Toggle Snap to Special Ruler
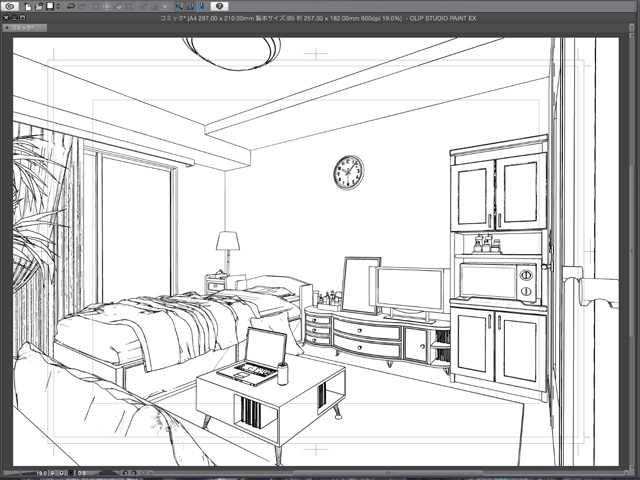This screenshot has width=640, height=480. (190, 6)
